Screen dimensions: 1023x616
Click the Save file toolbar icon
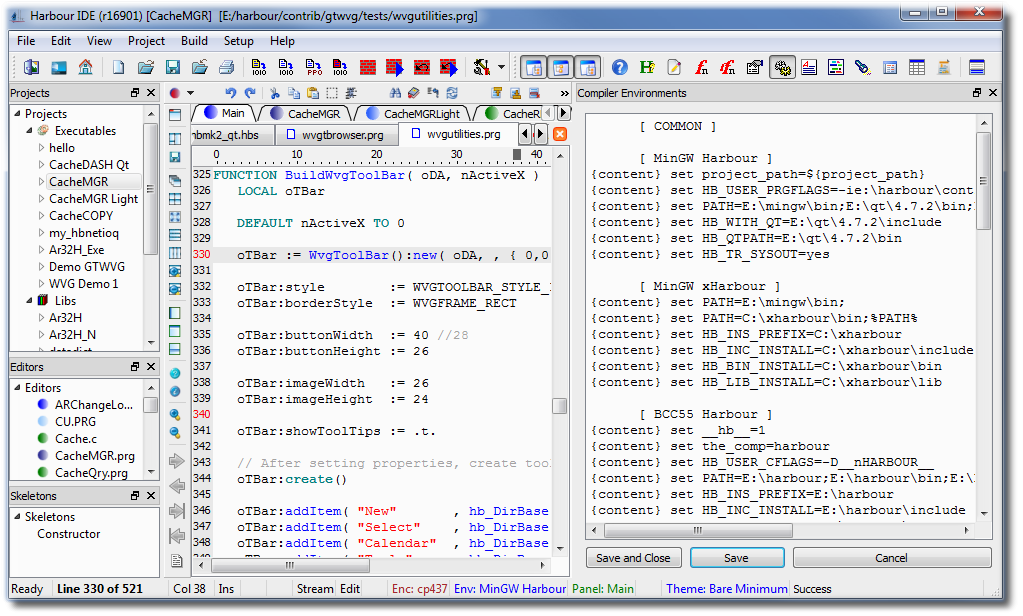tap(173, 68)
